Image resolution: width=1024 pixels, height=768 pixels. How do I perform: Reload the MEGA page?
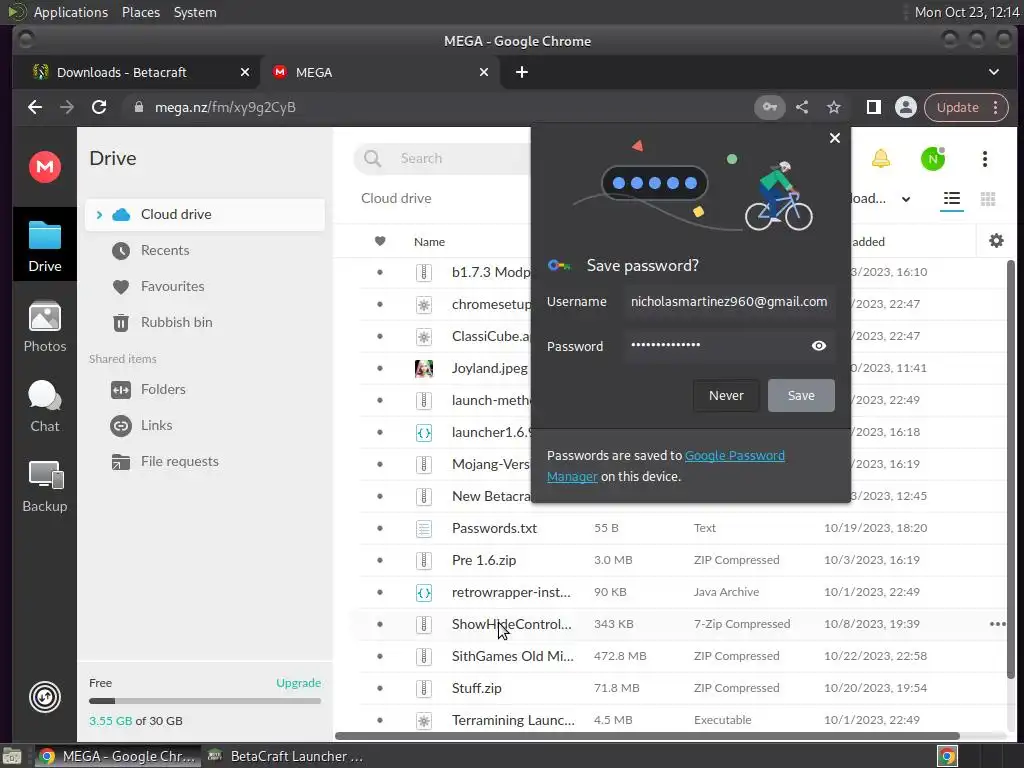click(99, 107)
